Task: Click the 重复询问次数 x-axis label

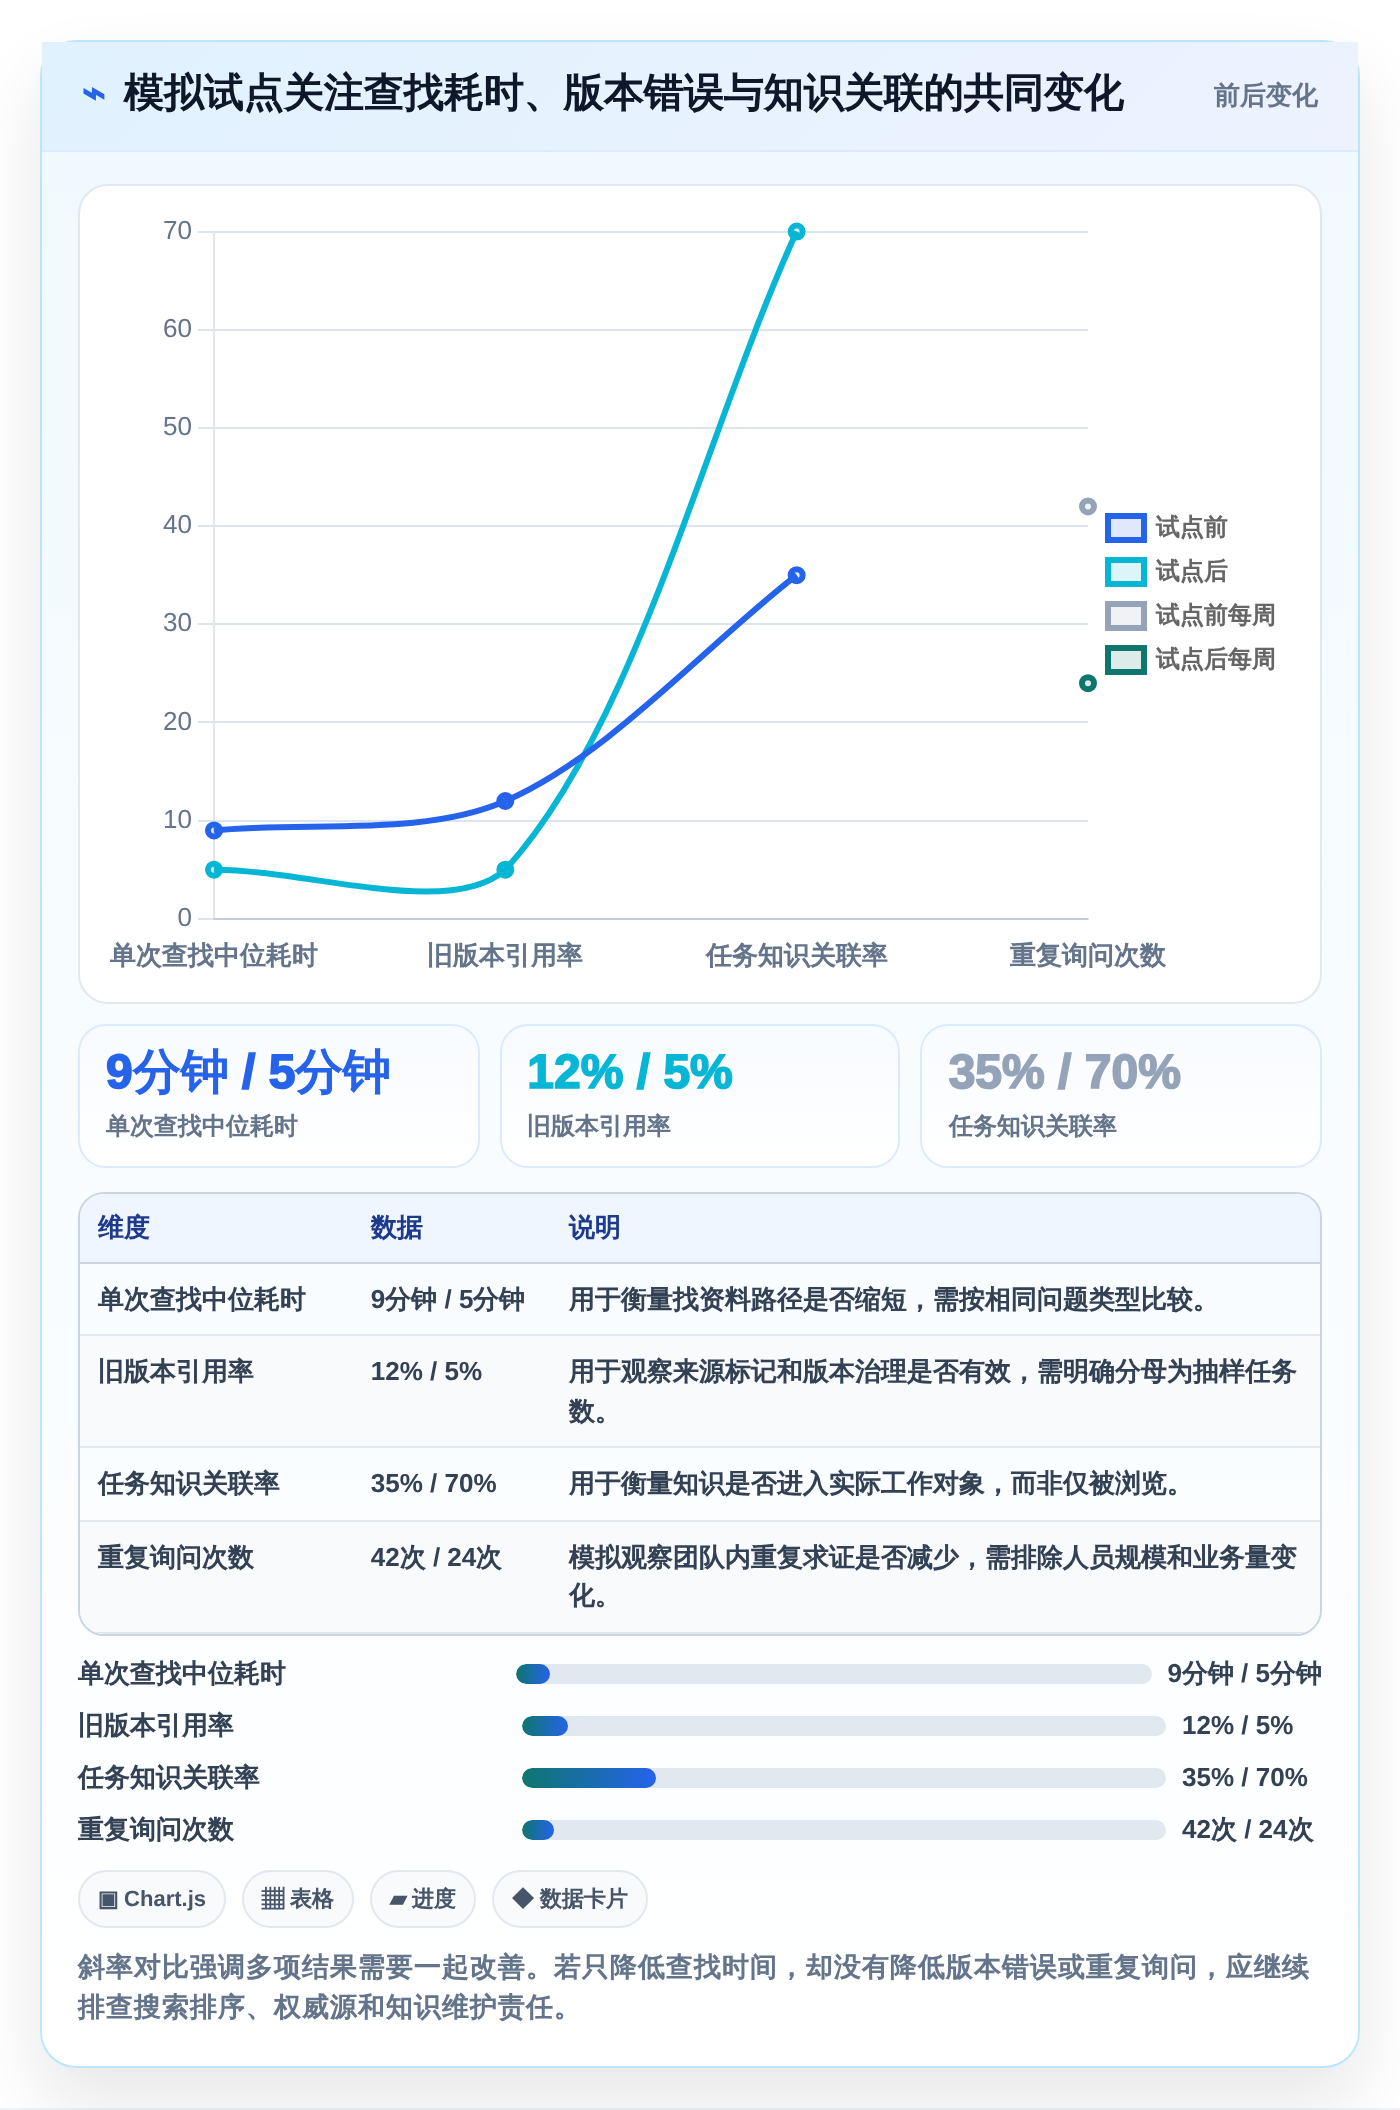Action: pos(1088,955)
